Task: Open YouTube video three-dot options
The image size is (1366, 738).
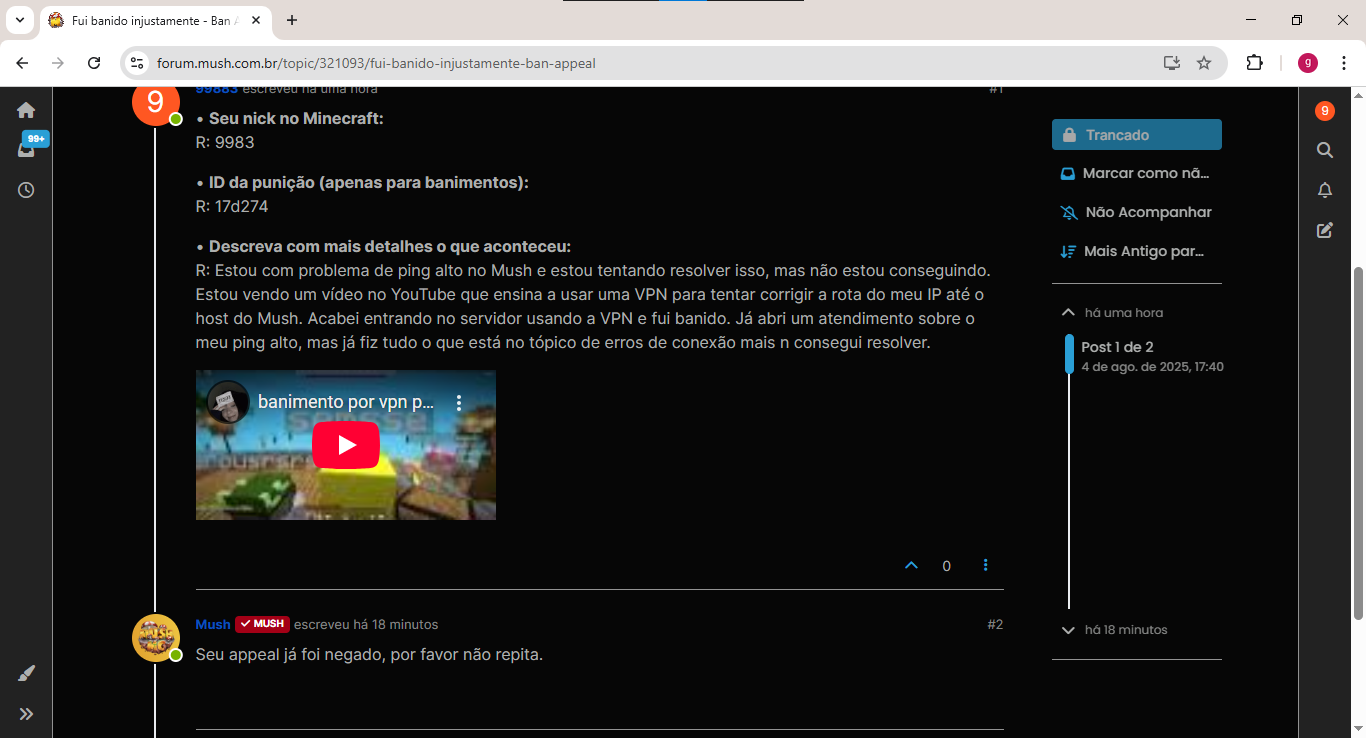Action: click(x=459, y=403)
